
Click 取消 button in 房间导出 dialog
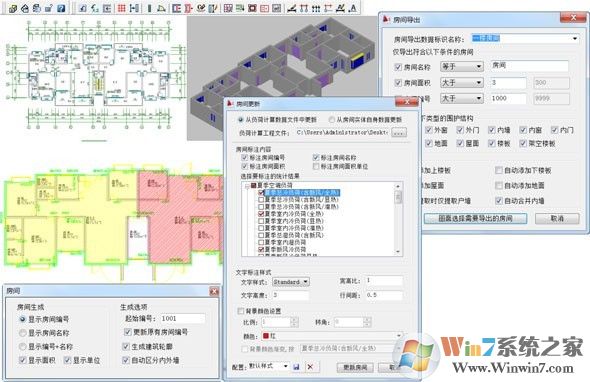pyautogui.click(x=557, y=218)
